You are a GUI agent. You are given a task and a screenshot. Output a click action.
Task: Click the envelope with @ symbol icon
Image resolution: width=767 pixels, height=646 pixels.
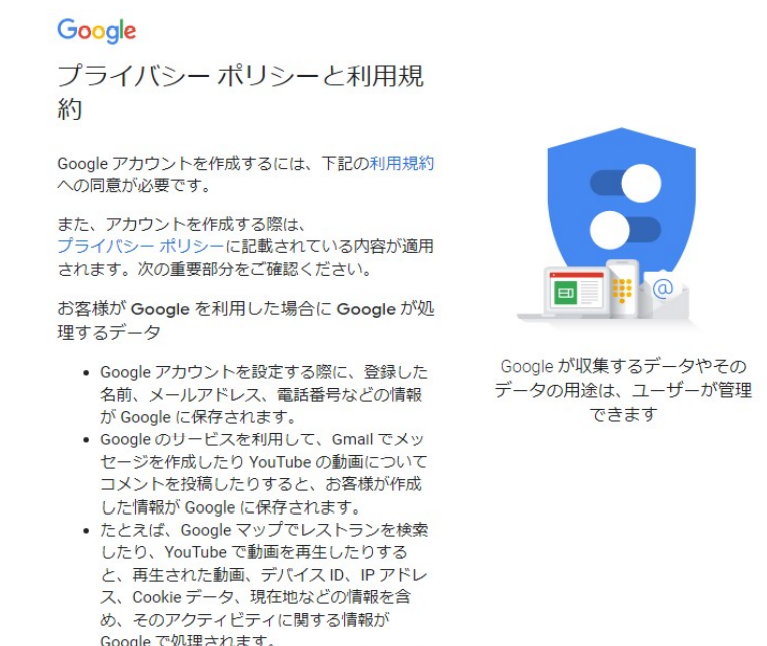[664, 292]
